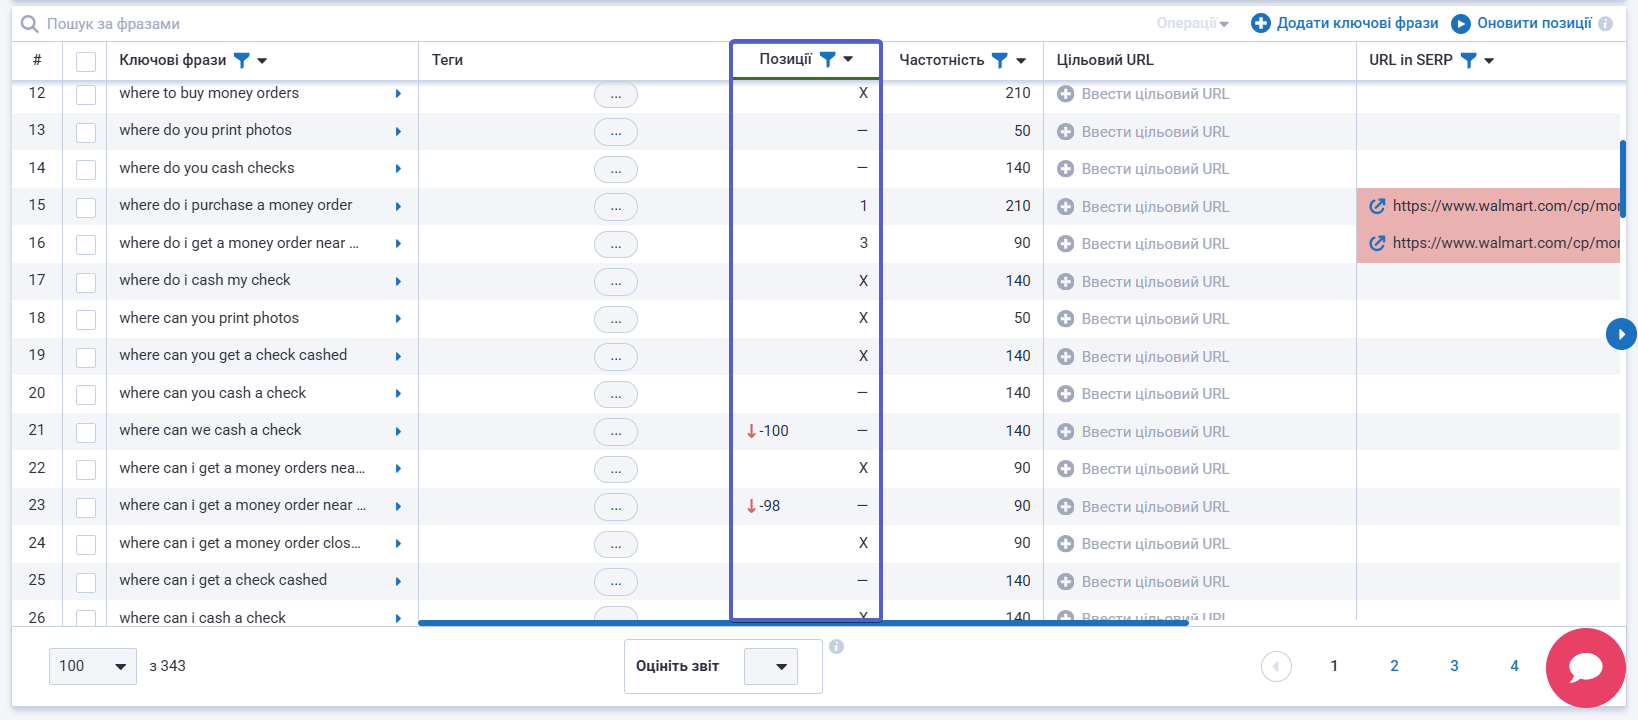The height and width of the screenshot is (720, 1638).
Task: Expand row arrow for 'where do you print photos'
Action: [x=398, y=131]
